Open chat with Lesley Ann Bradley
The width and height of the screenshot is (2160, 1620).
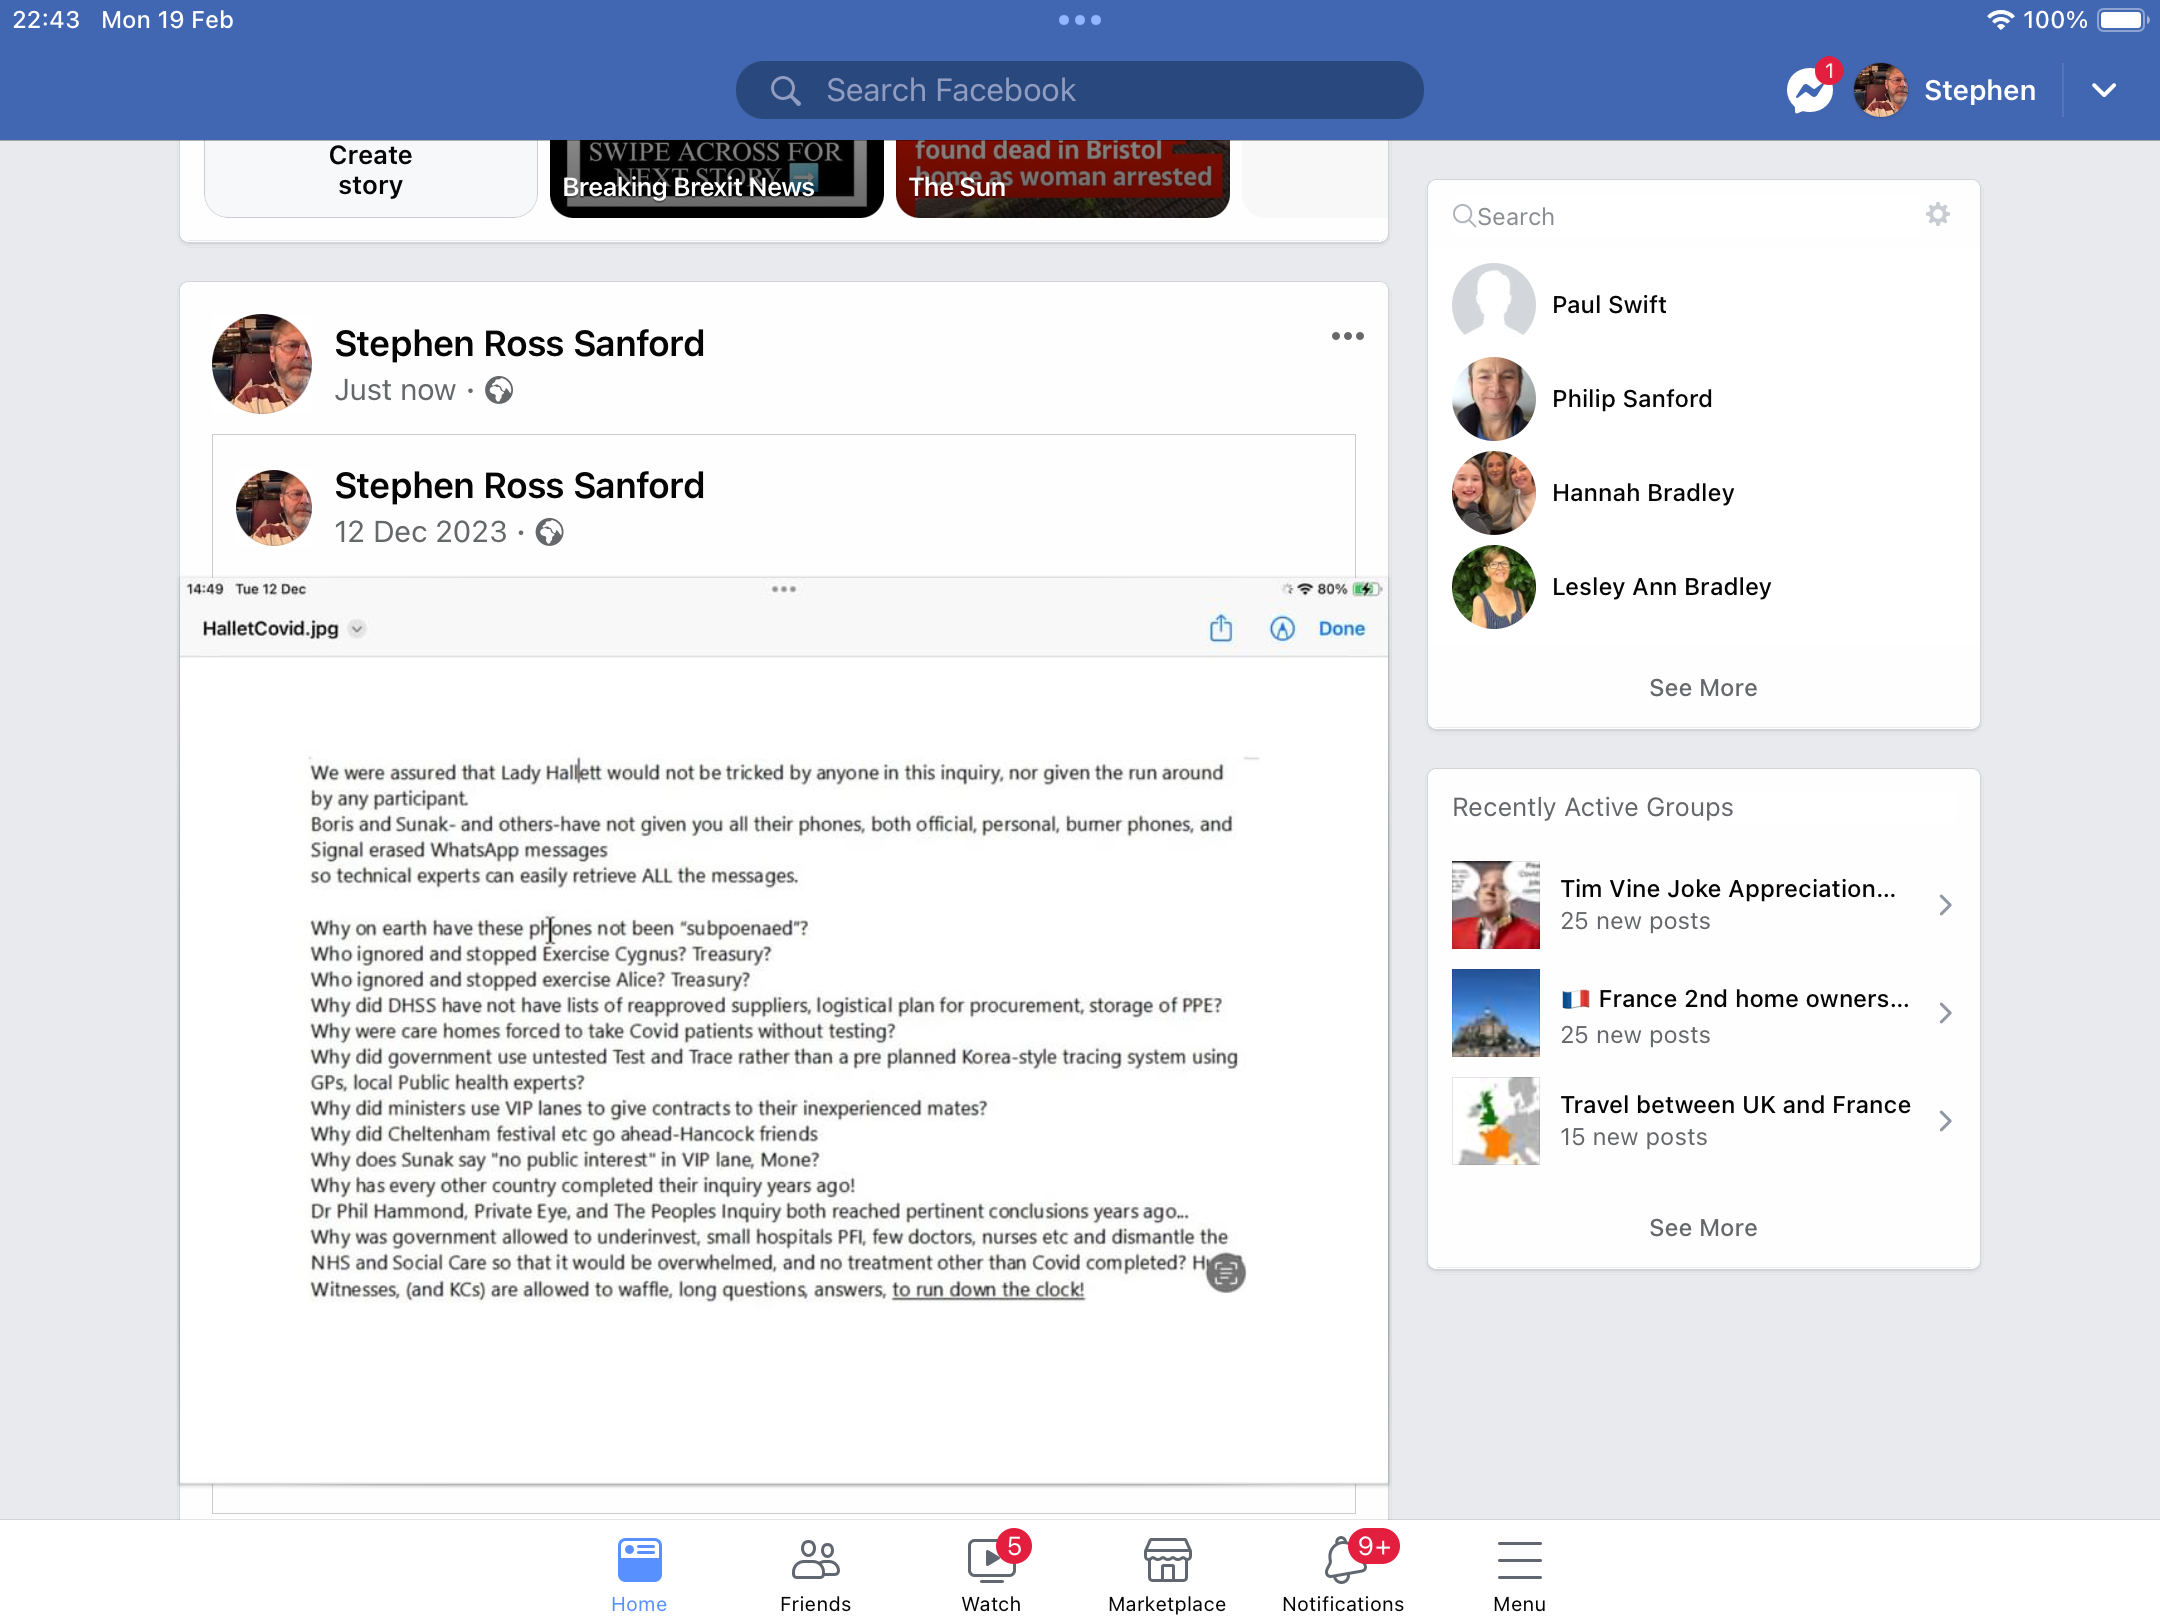click(1704, 587)
